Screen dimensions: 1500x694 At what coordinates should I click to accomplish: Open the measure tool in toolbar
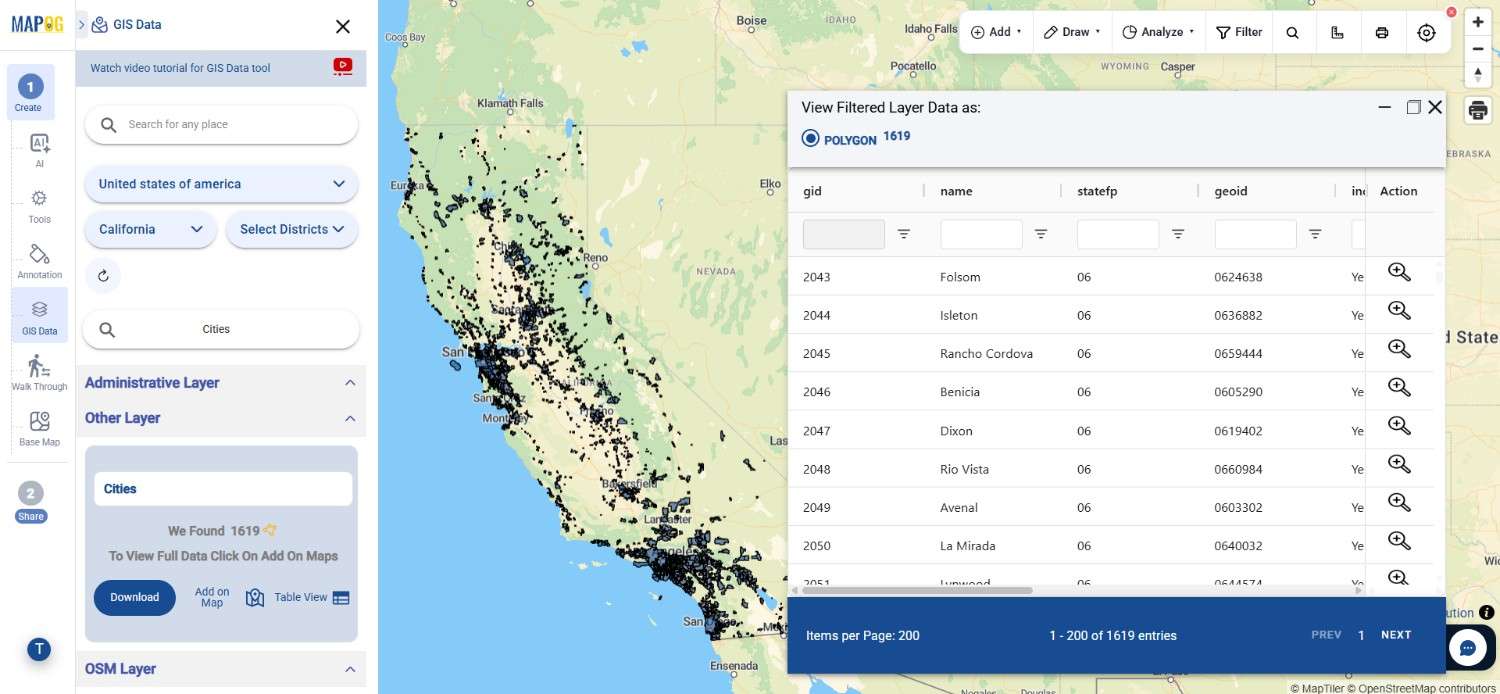tap(1337, 32)
